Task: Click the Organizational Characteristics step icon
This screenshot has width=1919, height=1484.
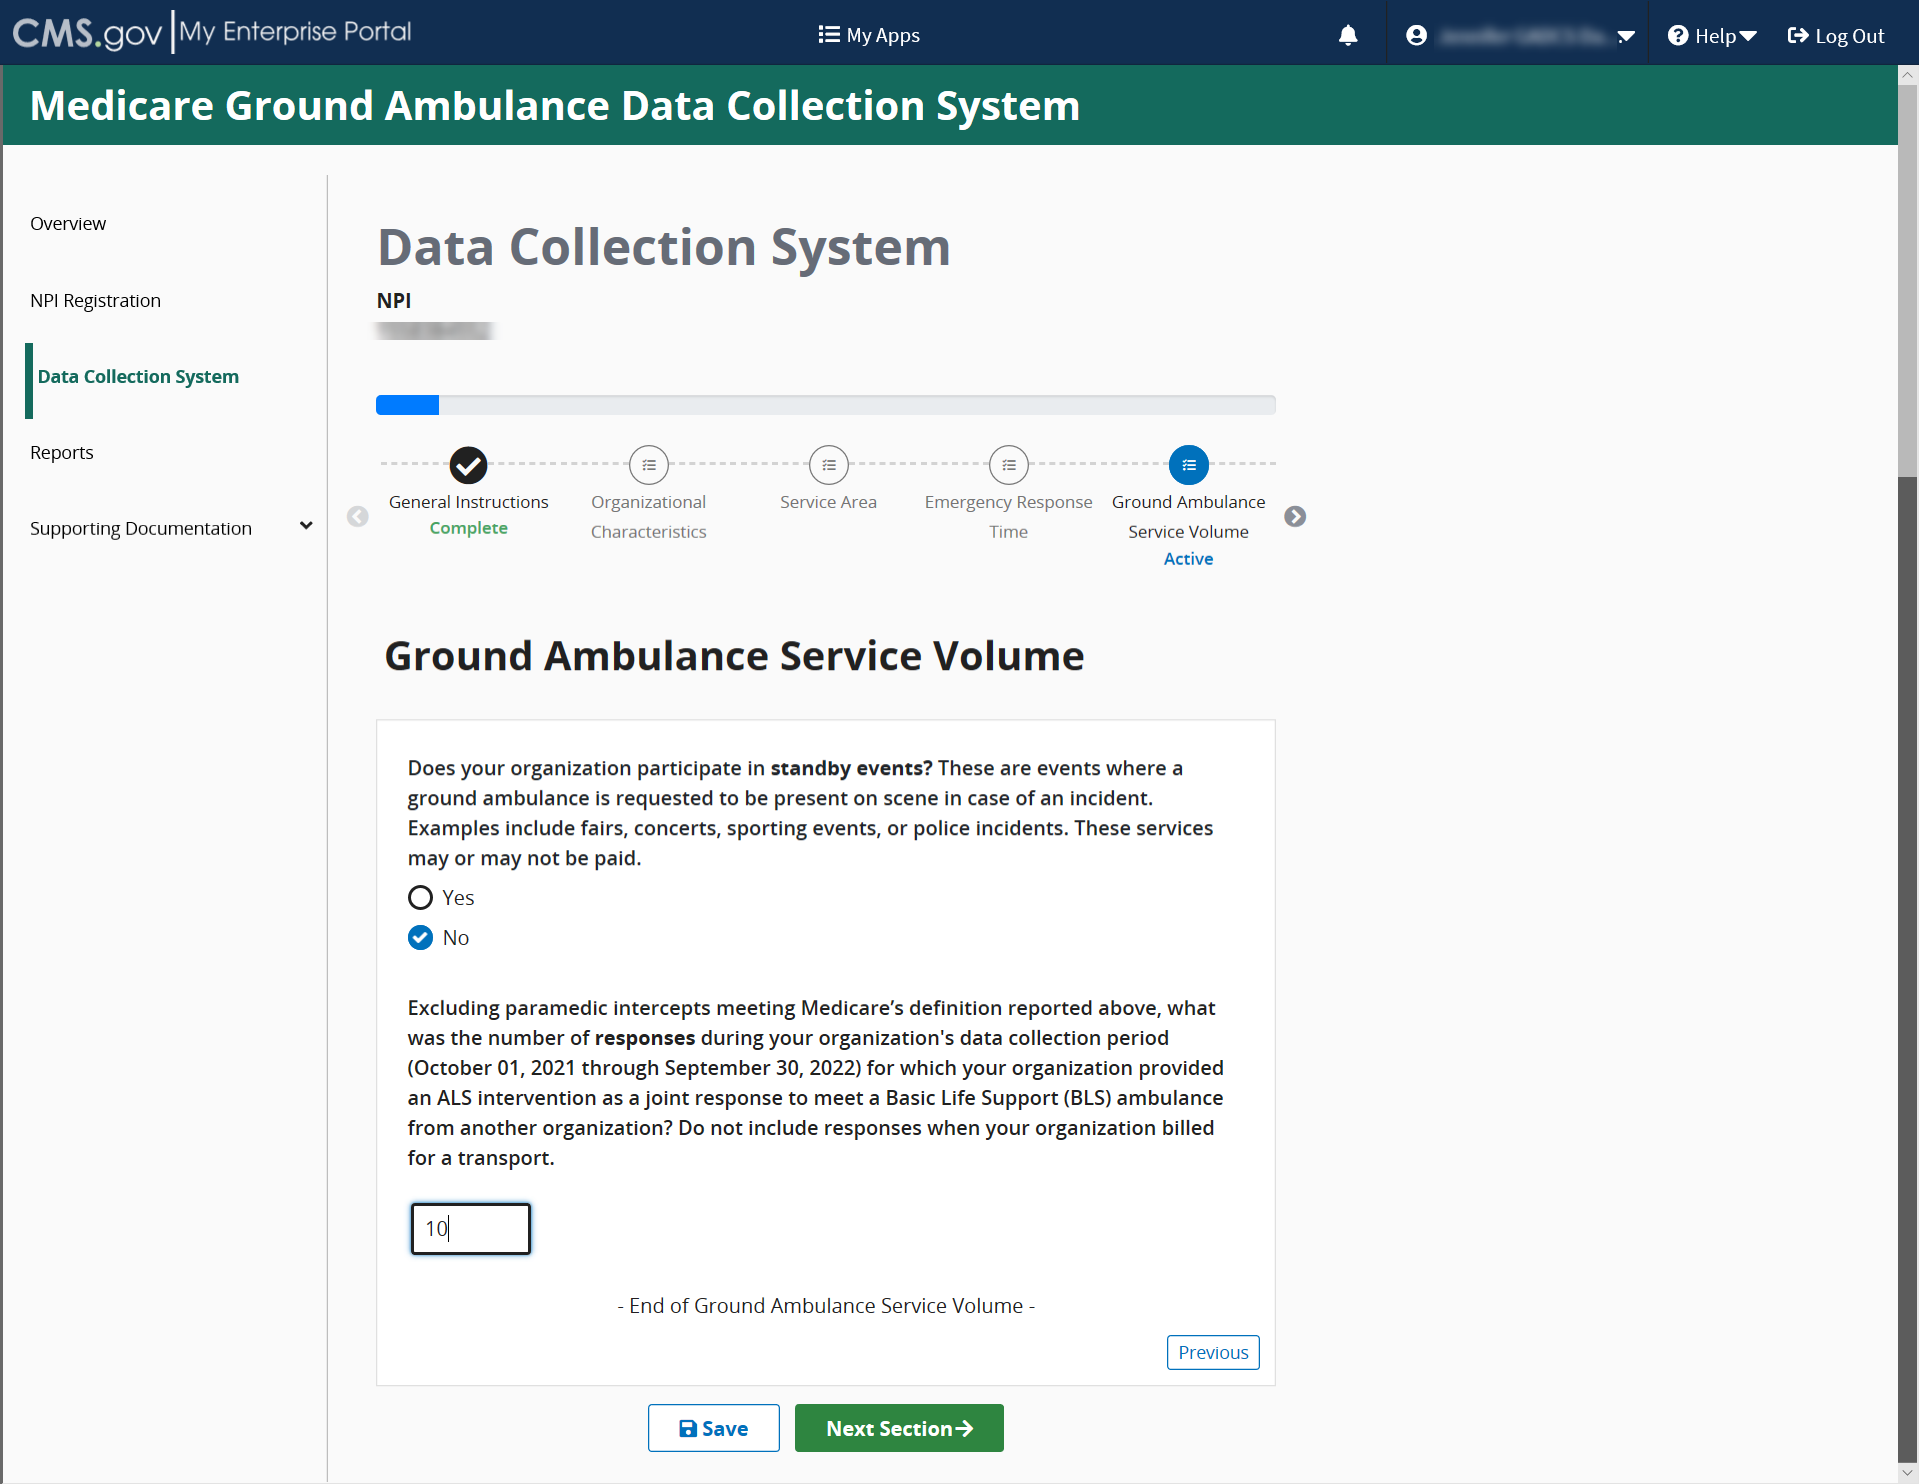Action: 648,465
